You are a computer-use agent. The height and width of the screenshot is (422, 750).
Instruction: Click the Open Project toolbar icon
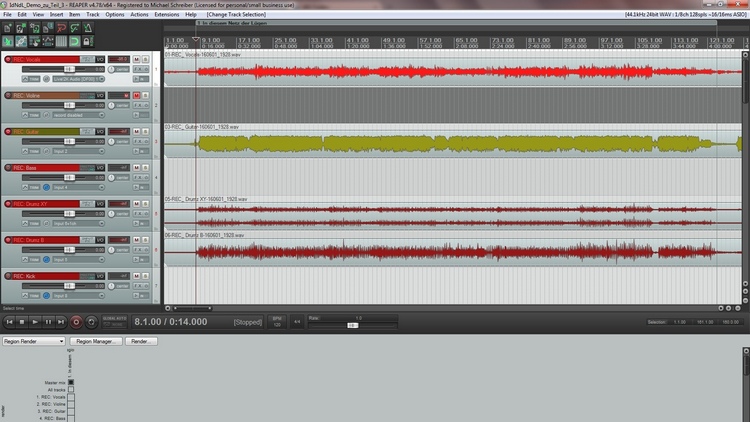tap(21, 28)
